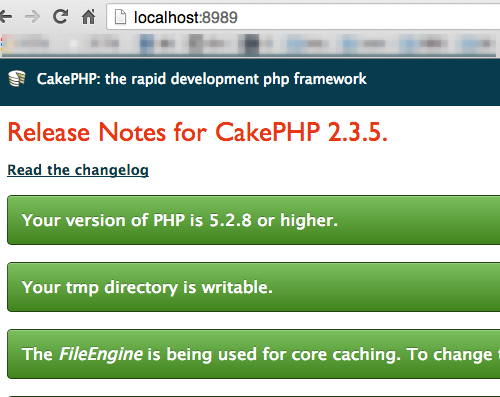Click the Release Notes for CakePHP 2.3.5 heading
Image resolution: width=500 pixels, height=397 pixels.
pos(198,132)
